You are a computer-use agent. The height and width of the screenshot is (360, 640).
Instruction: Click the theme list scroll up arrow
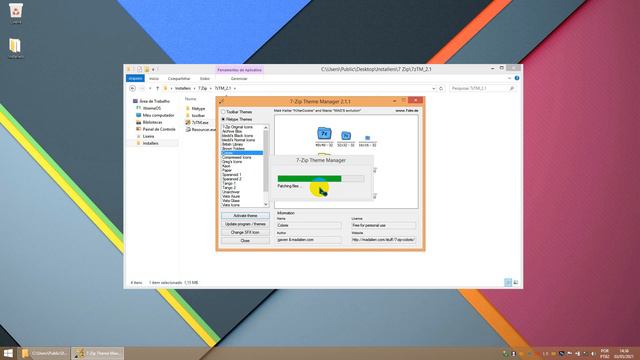[x=266, y=127]
